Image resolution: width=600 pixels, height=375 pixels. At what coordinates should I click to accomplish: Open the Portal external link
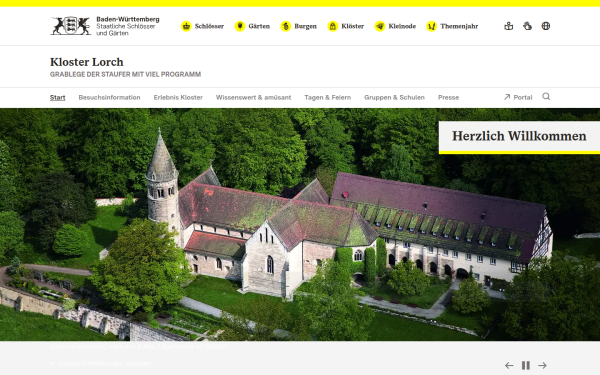518,97
